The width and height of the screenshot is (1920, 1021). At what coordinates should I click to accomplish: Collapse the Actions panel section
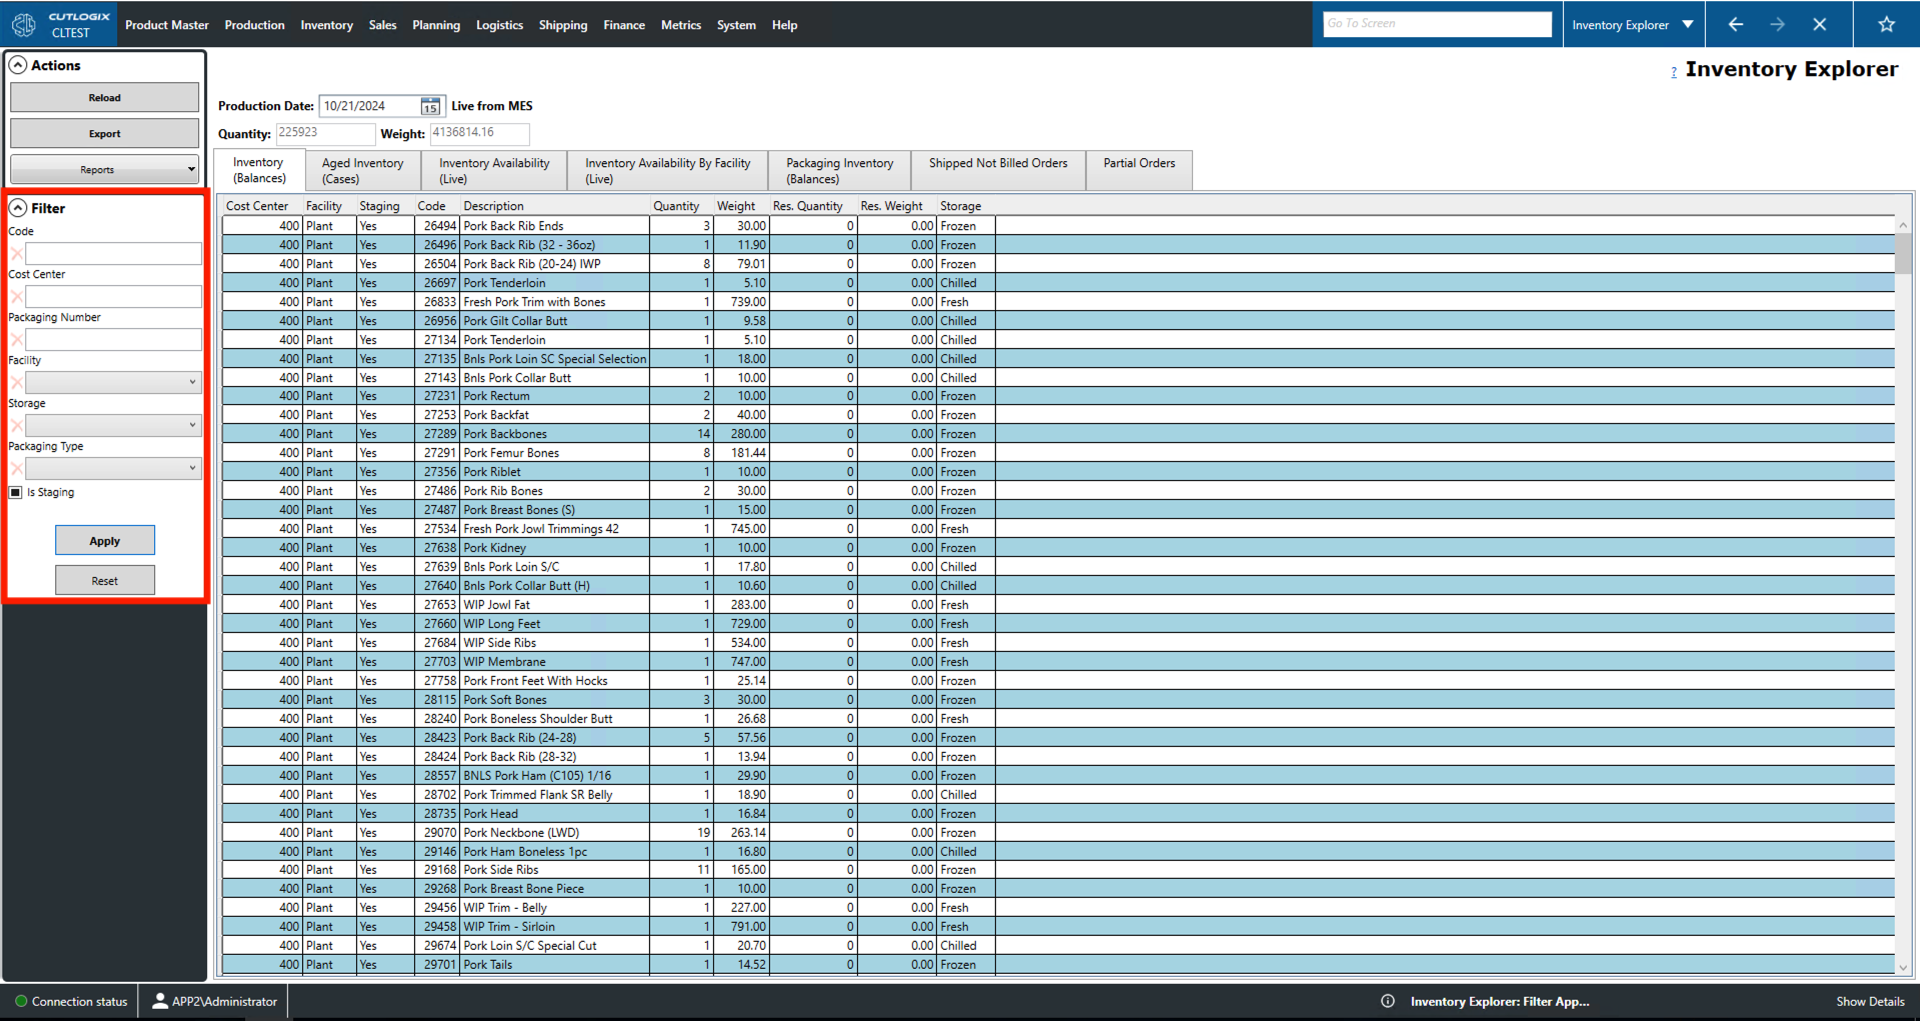coord(18,65)
